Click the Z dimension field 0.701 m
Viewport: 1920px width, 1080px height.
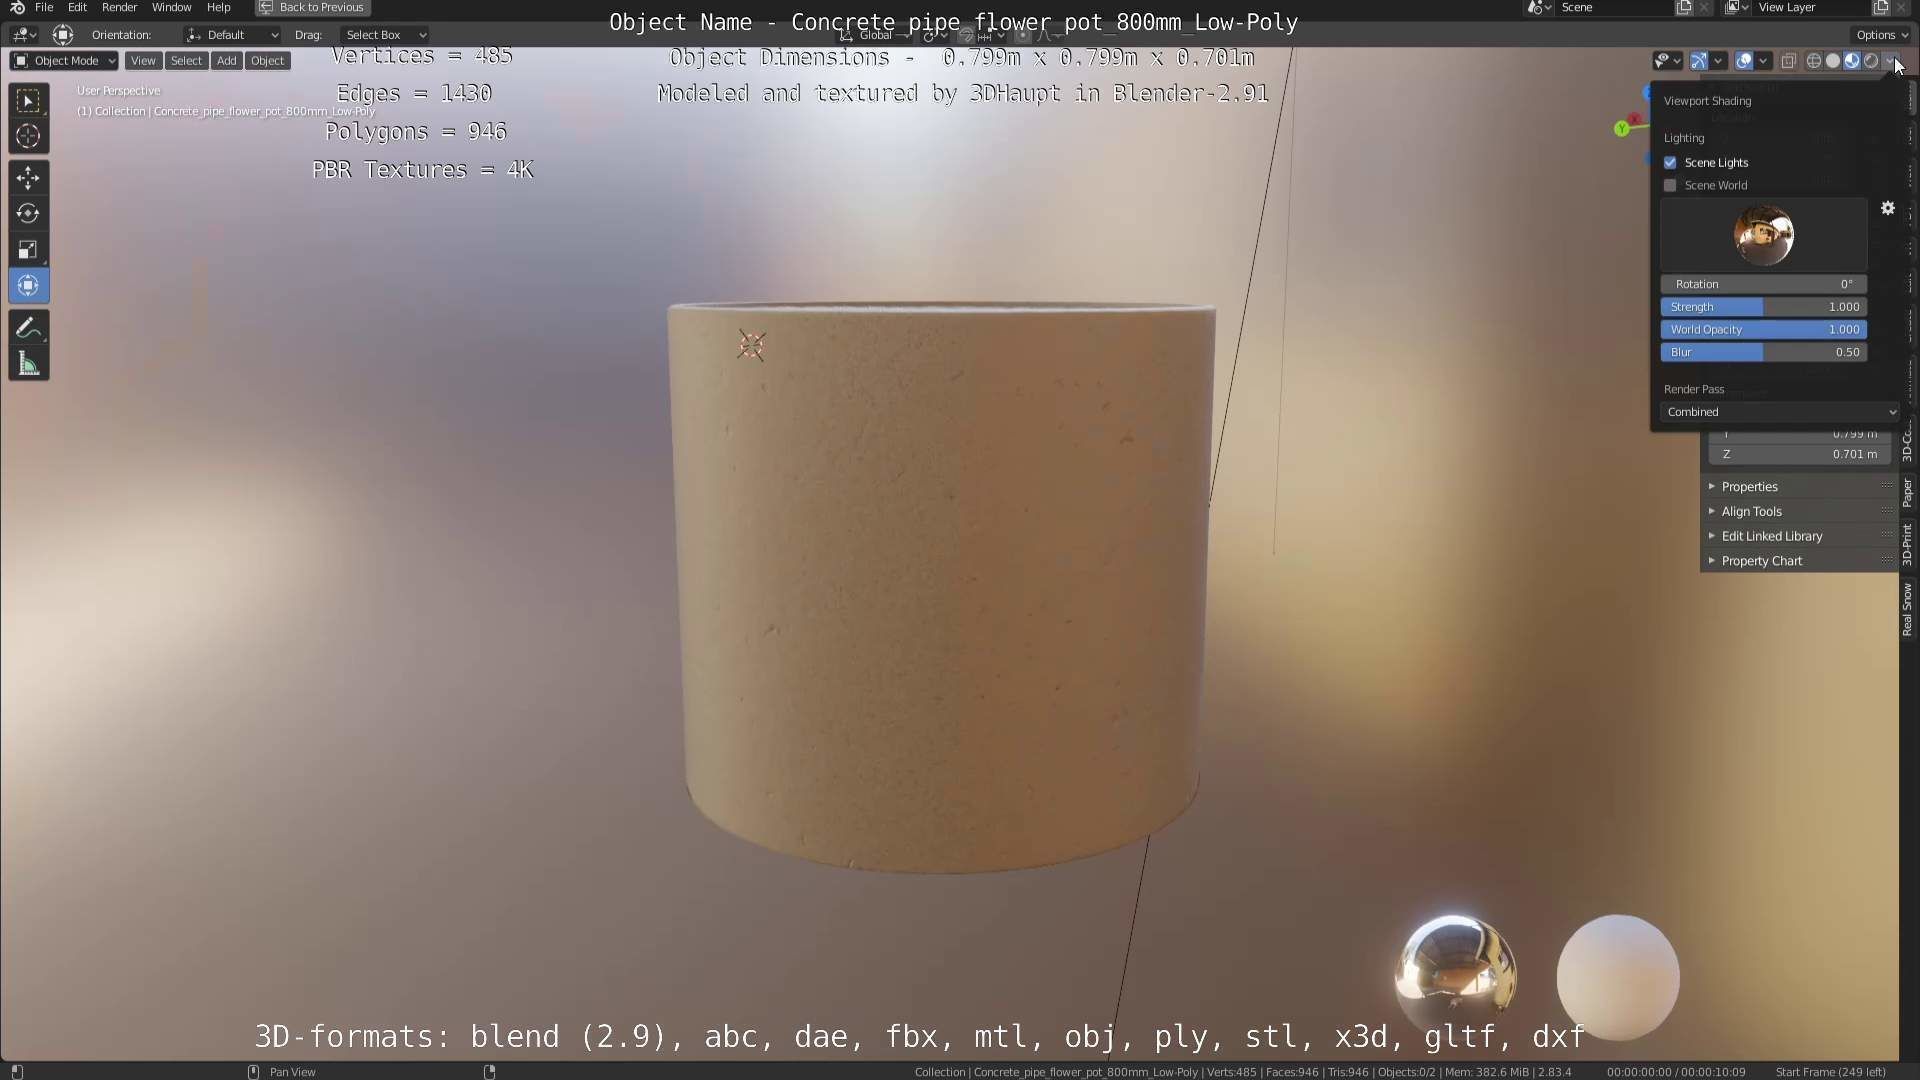[x=1799, y=455]
